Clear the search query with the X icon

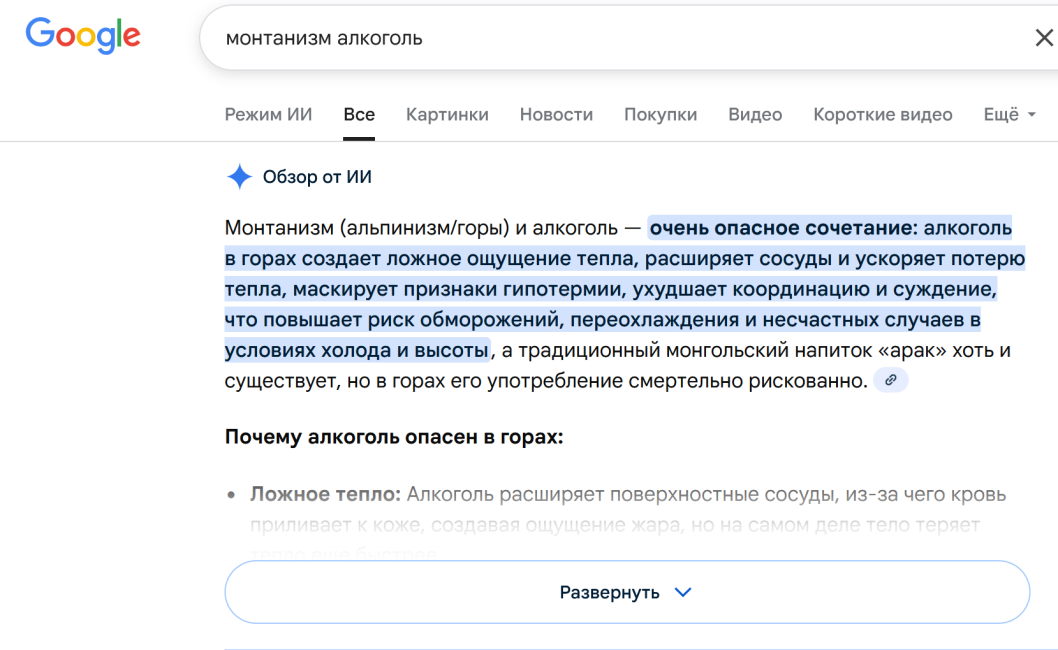(x=1045, y=37)
